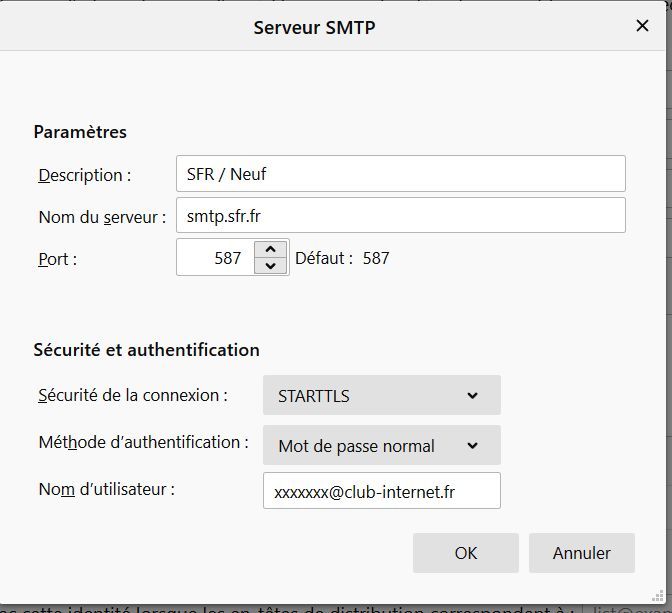Expand the Mot de passe normal dropdown
The image size is (672, 613).
click(381, 446)
